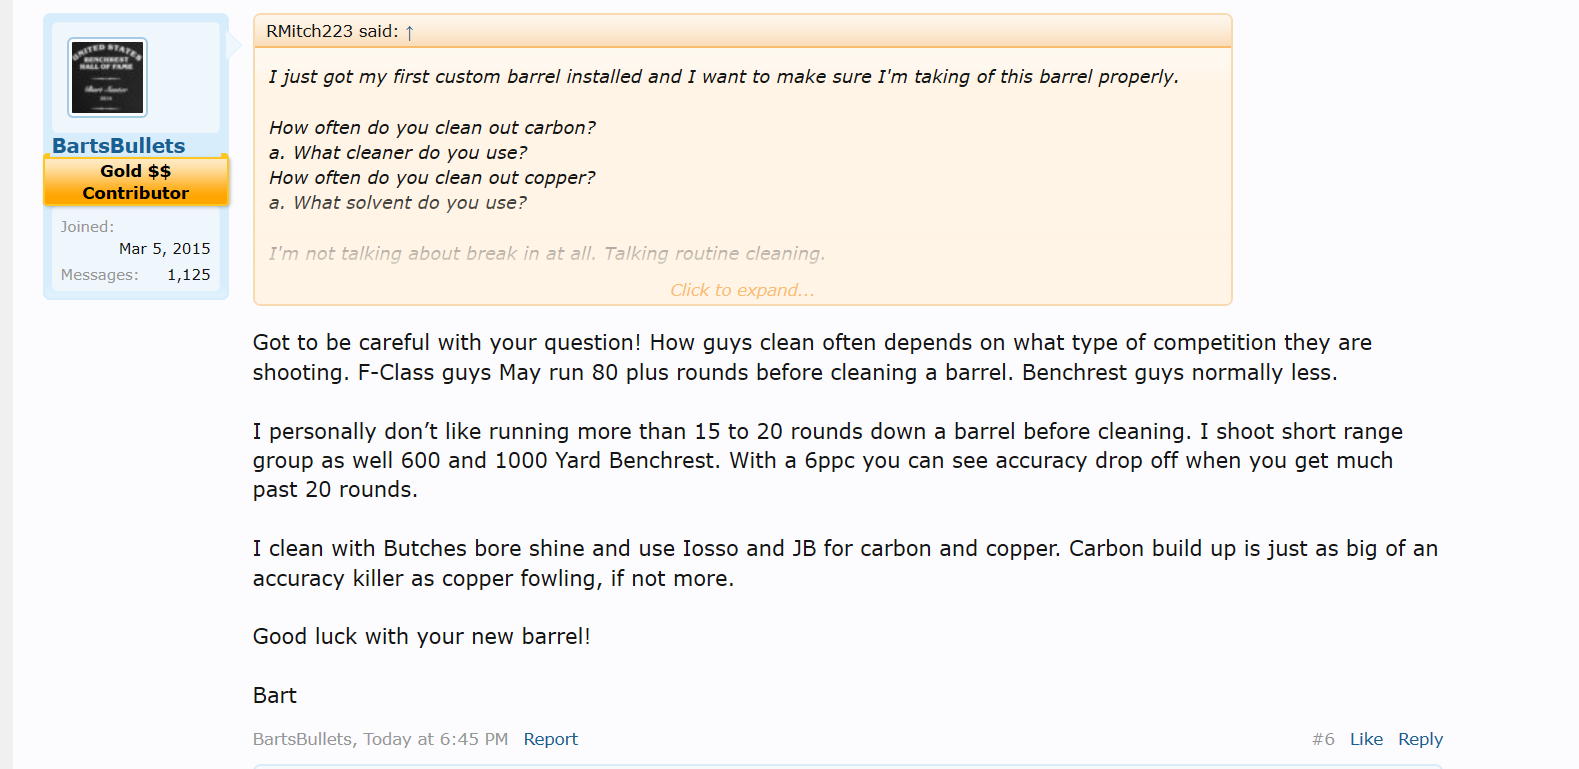Image resolution: width=1579 pixels, height=769 pixels.
Task: Click the Today at 6:45 PM timestamp
Action: tap(436, 739)
